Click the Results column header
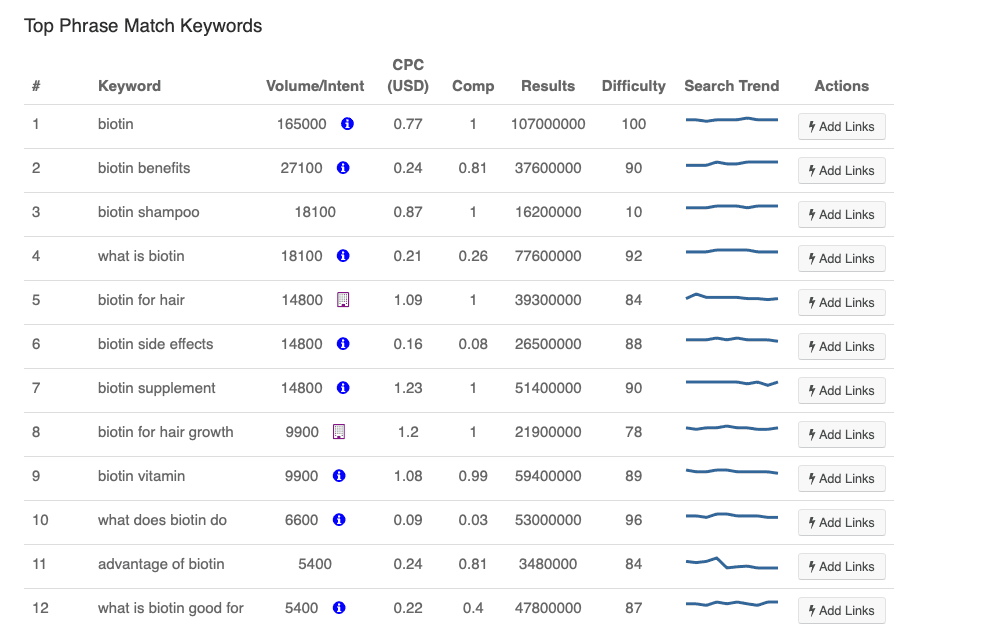 pos(548,86)
